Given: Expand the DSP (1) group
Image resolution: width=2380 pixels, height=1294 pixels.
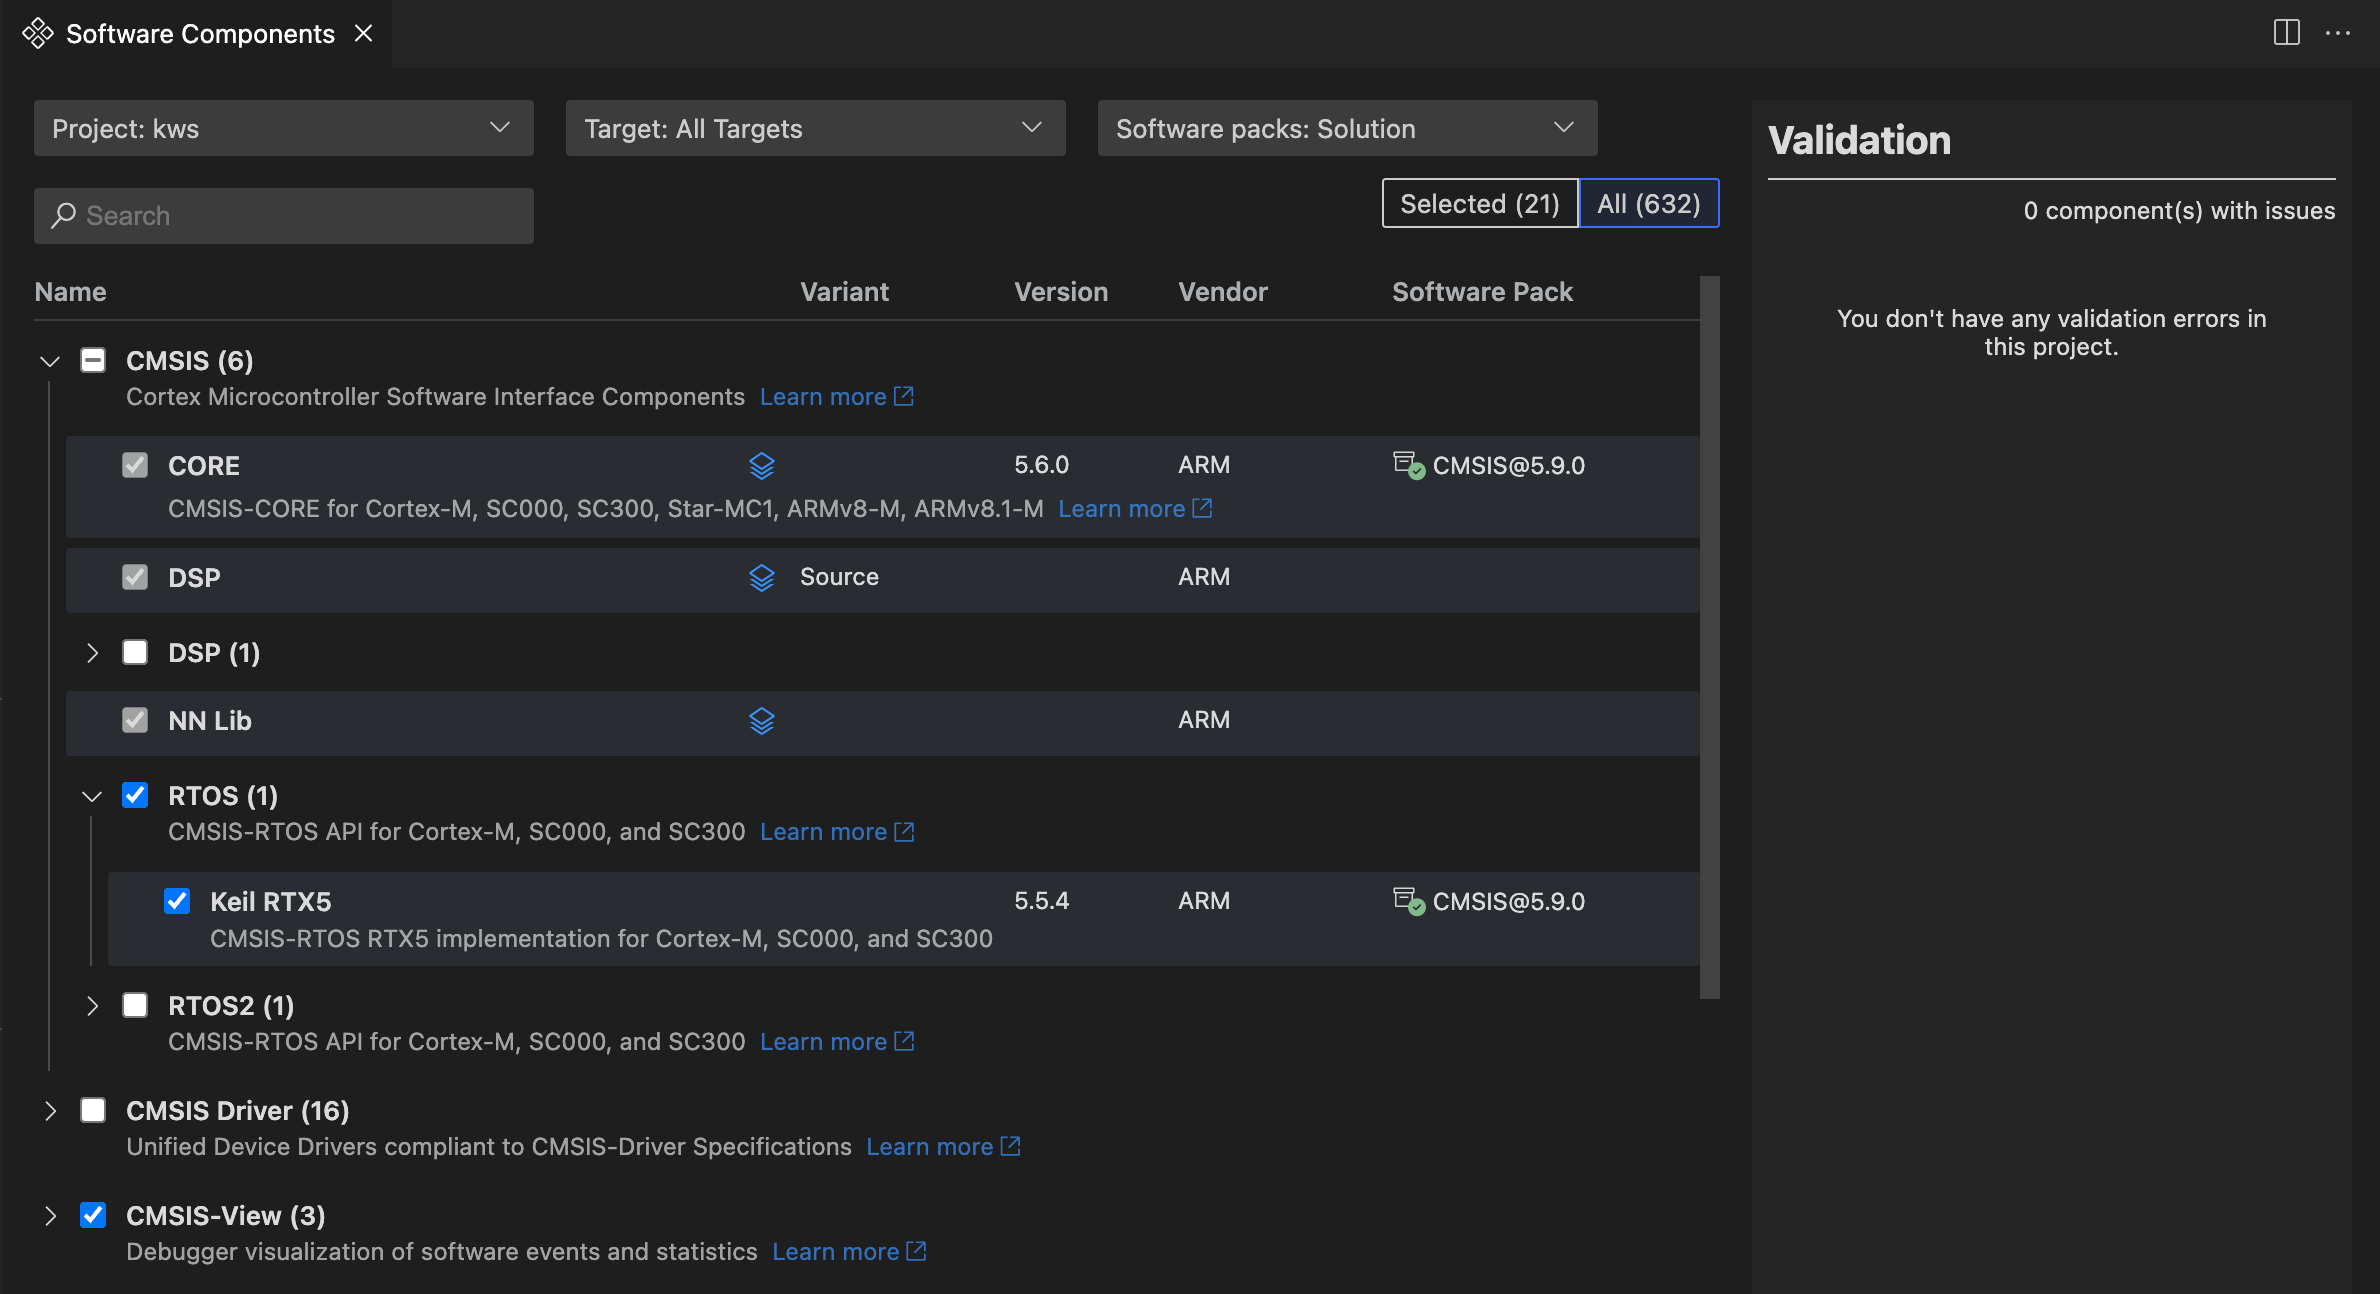Looking at the screenshot, I should coord(92,653).
